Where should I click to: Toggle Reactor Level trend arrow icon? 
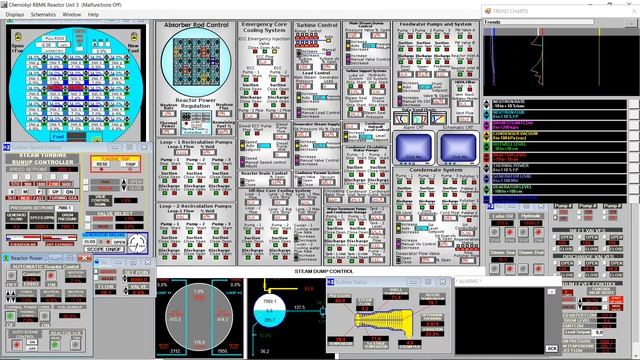[487, 157]
